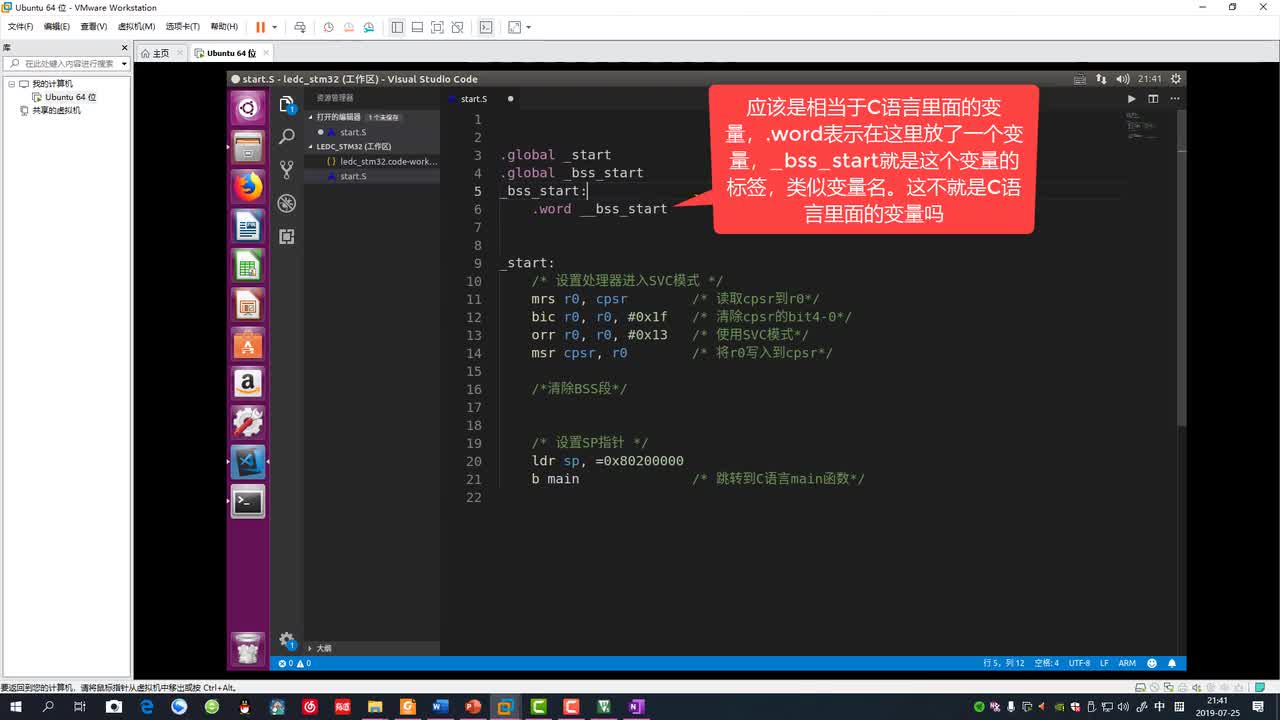Open the 文件(F) menu

tap(20, 27)
